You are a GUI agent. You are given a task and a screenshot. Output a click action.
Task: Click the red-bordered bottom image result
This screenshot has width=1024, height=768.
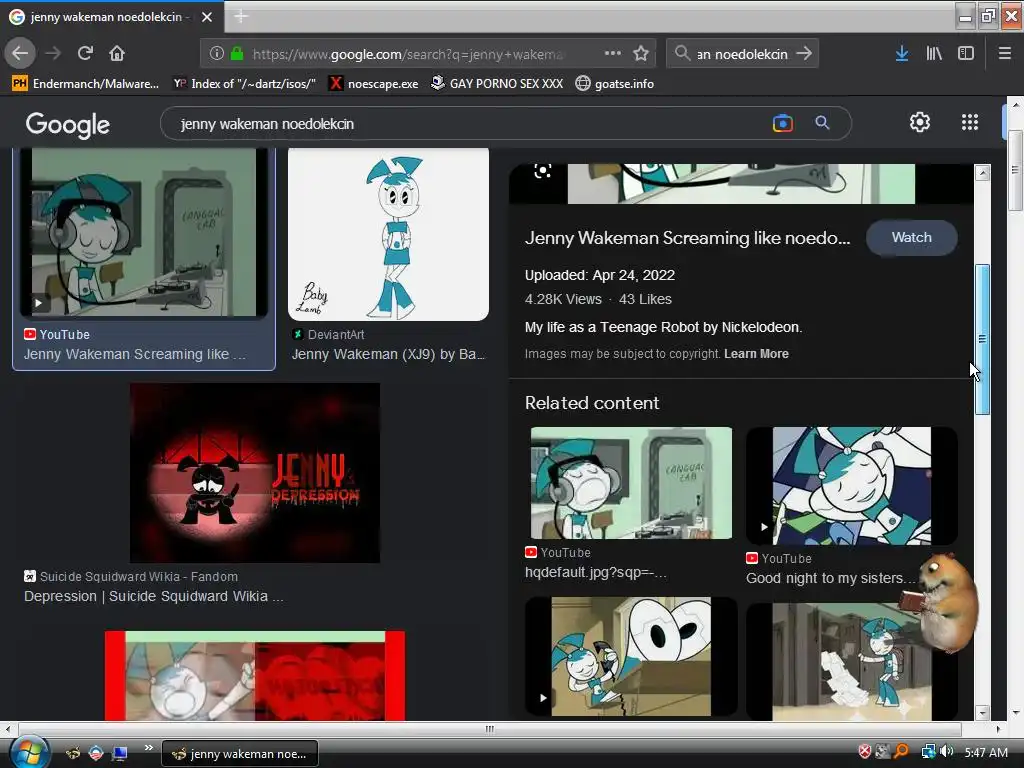[x=255, y=676]
